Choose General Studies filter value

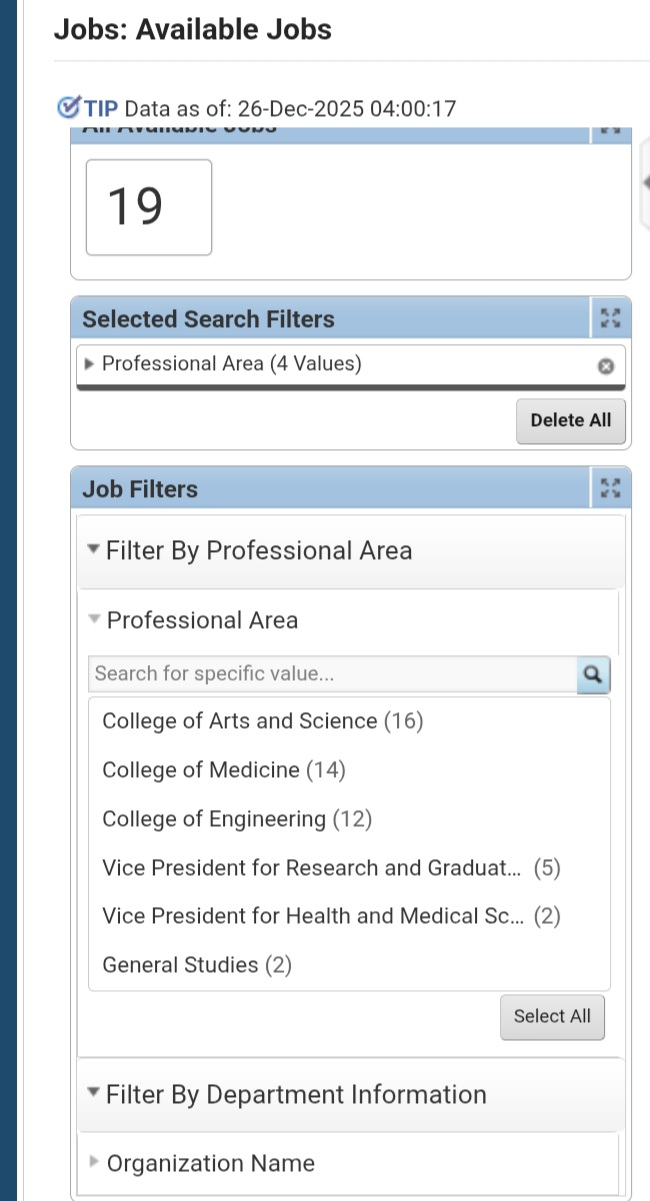(x=196, y=965)
